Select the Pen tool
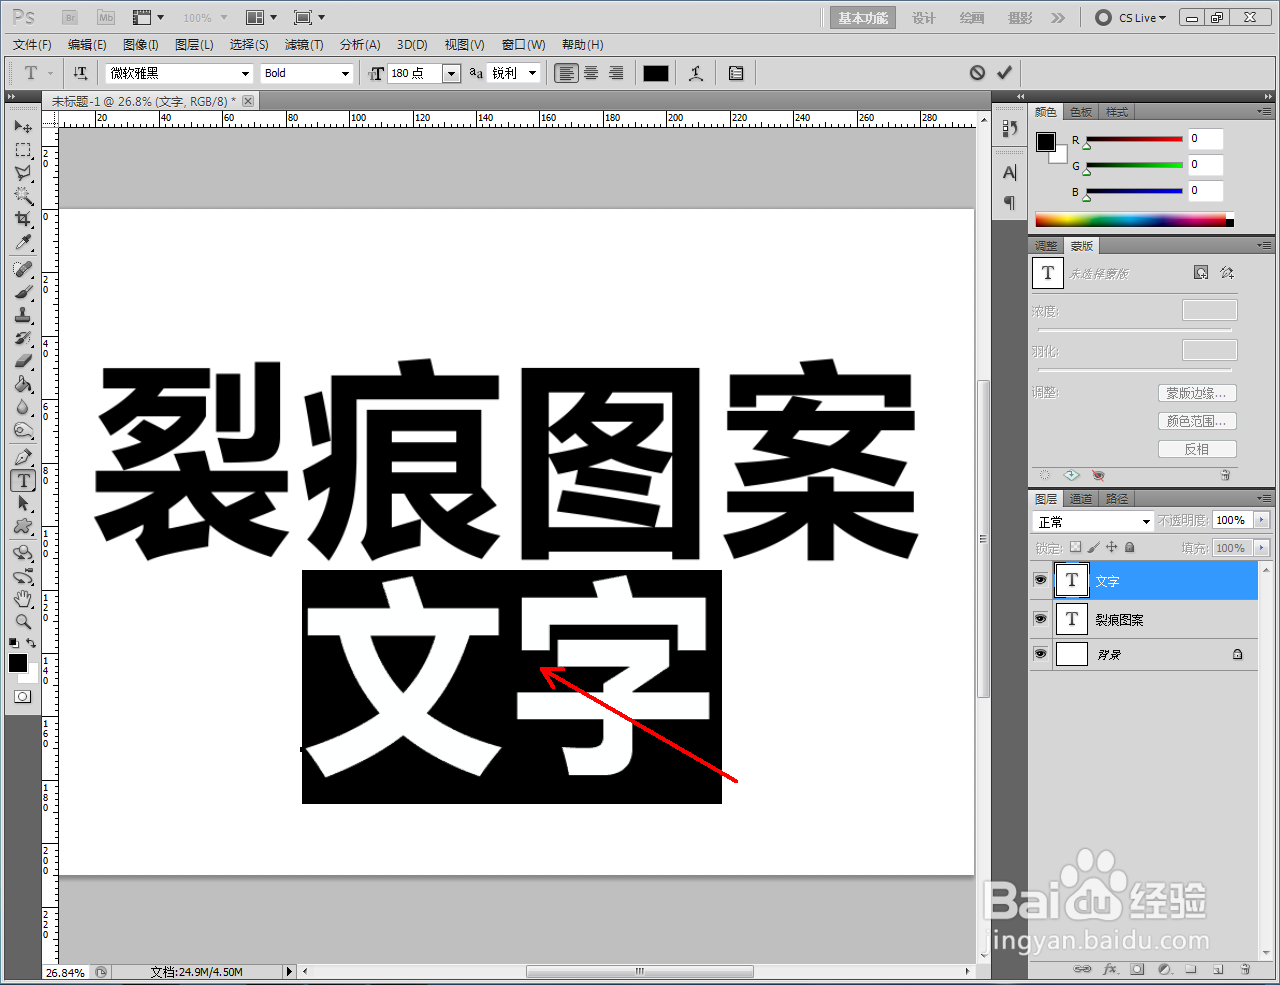The width and height of the screenshot is (1280, 985). (x=22, y=456)
